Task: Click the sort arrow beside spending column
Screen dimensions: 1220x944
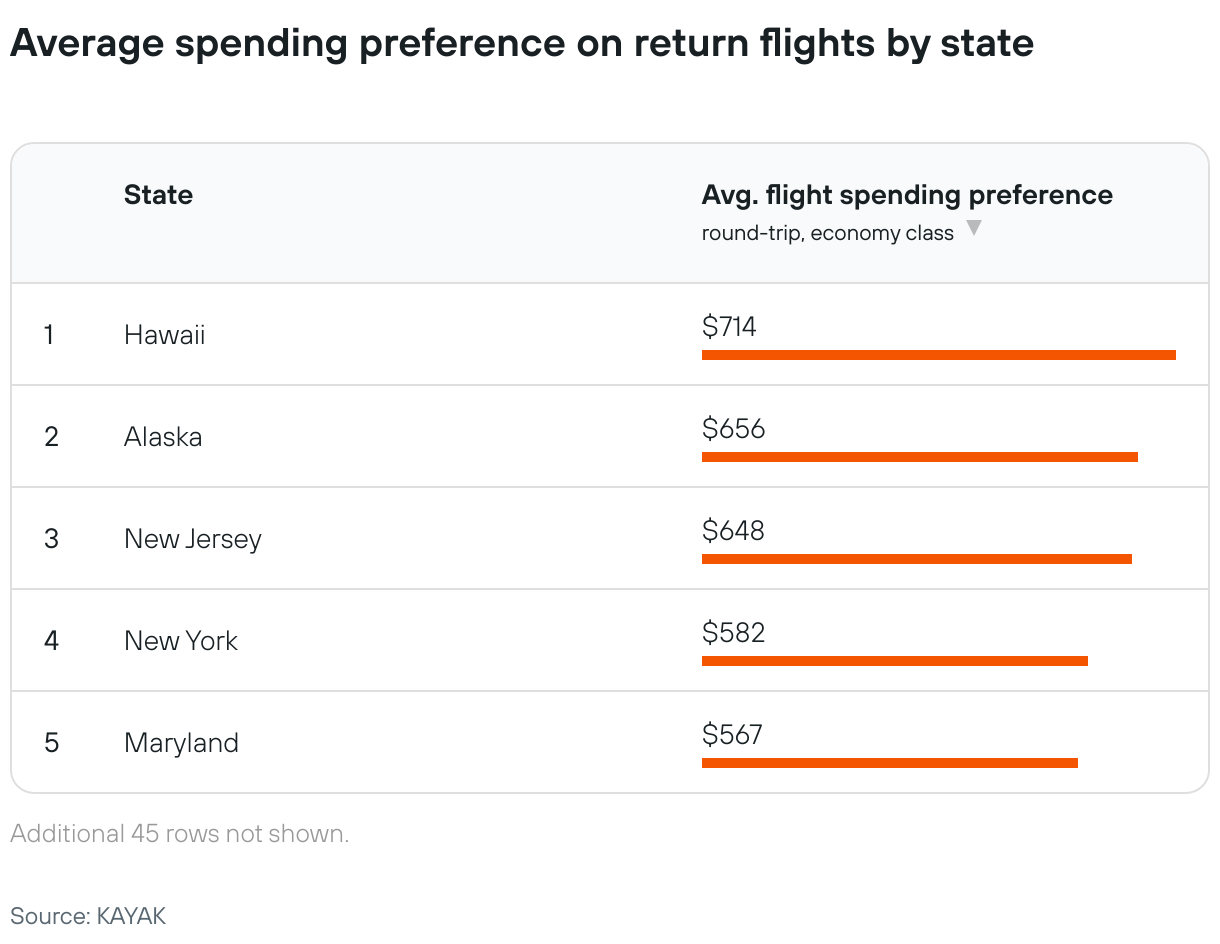Action: [973, 228]
